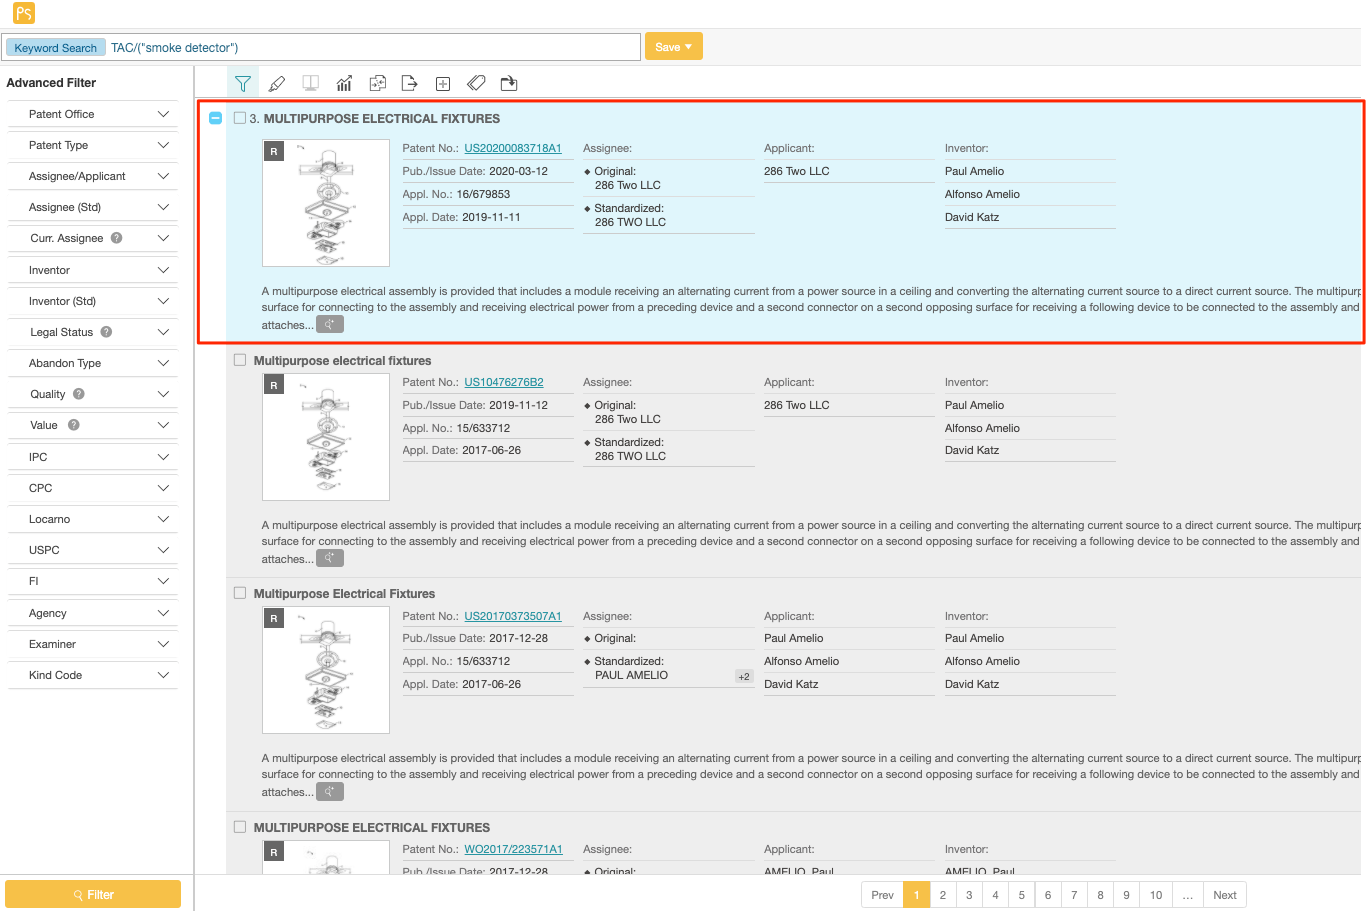Click the filter funnel icon in toolbar
Viewport: 1366px width, 911px height.
tap(242, 83)
